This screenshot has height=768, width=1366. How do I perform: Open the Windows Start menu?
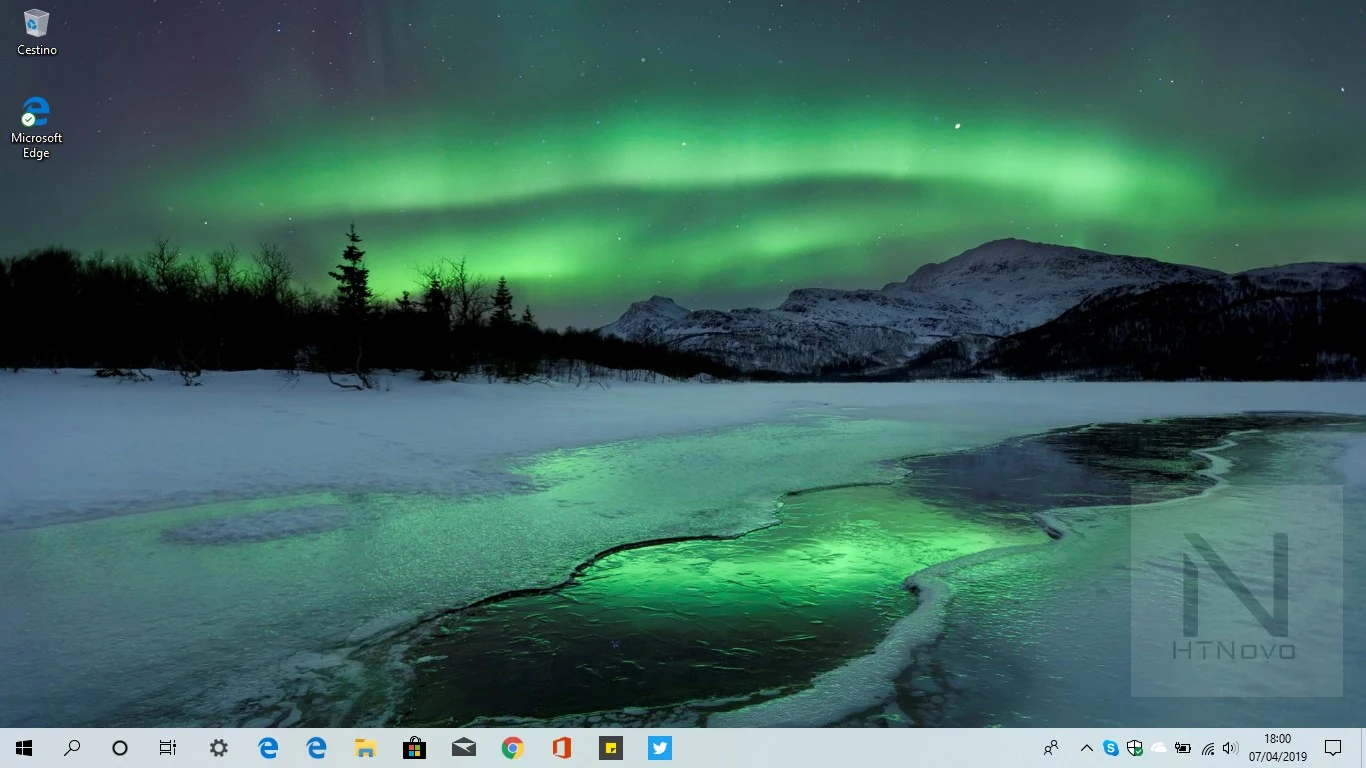tap(24, 748)
